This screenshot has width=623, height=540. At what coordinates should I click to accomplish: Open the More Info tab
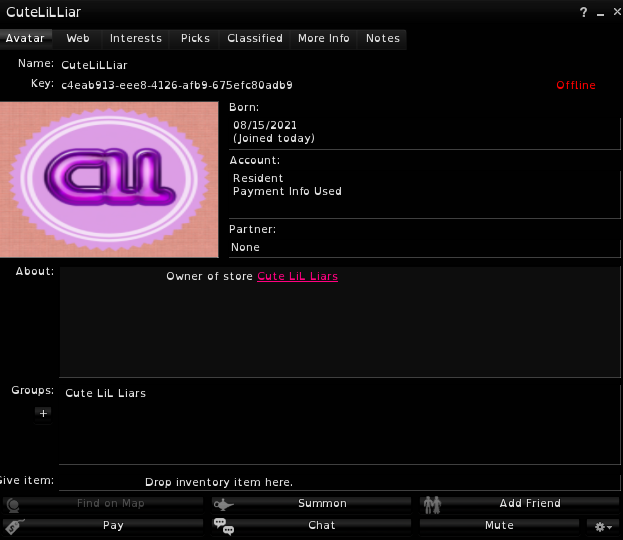pyautogui.click(x=323, y=39)
